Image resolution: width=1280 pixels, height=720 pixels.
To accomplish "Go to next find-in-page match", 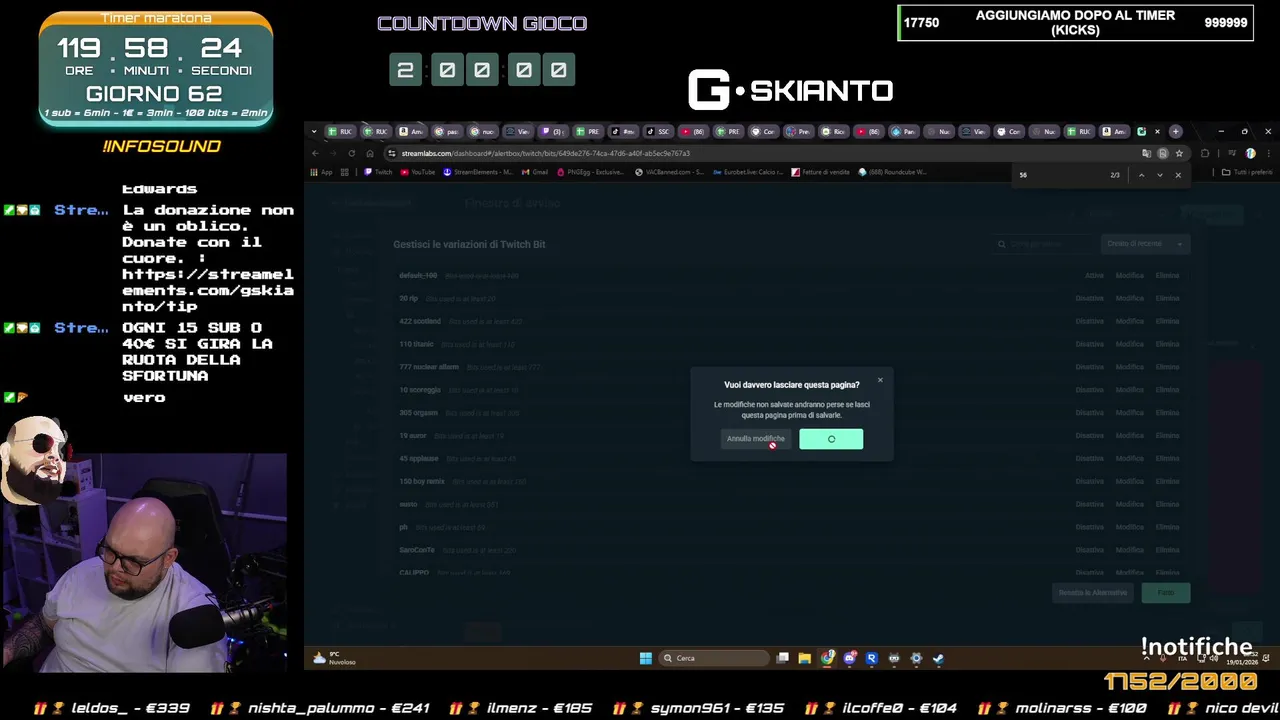I will [x=1160, y=175].
